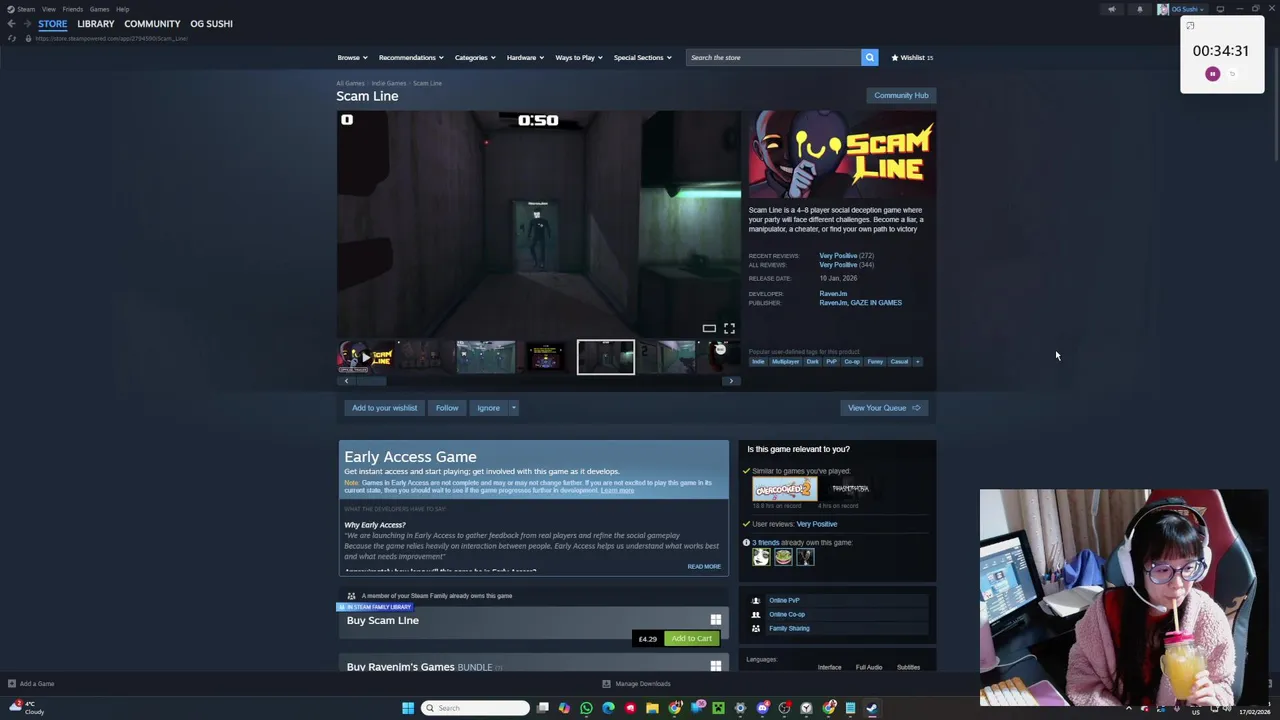Open Microsoft Edge from the taskbar

point(608,708)
